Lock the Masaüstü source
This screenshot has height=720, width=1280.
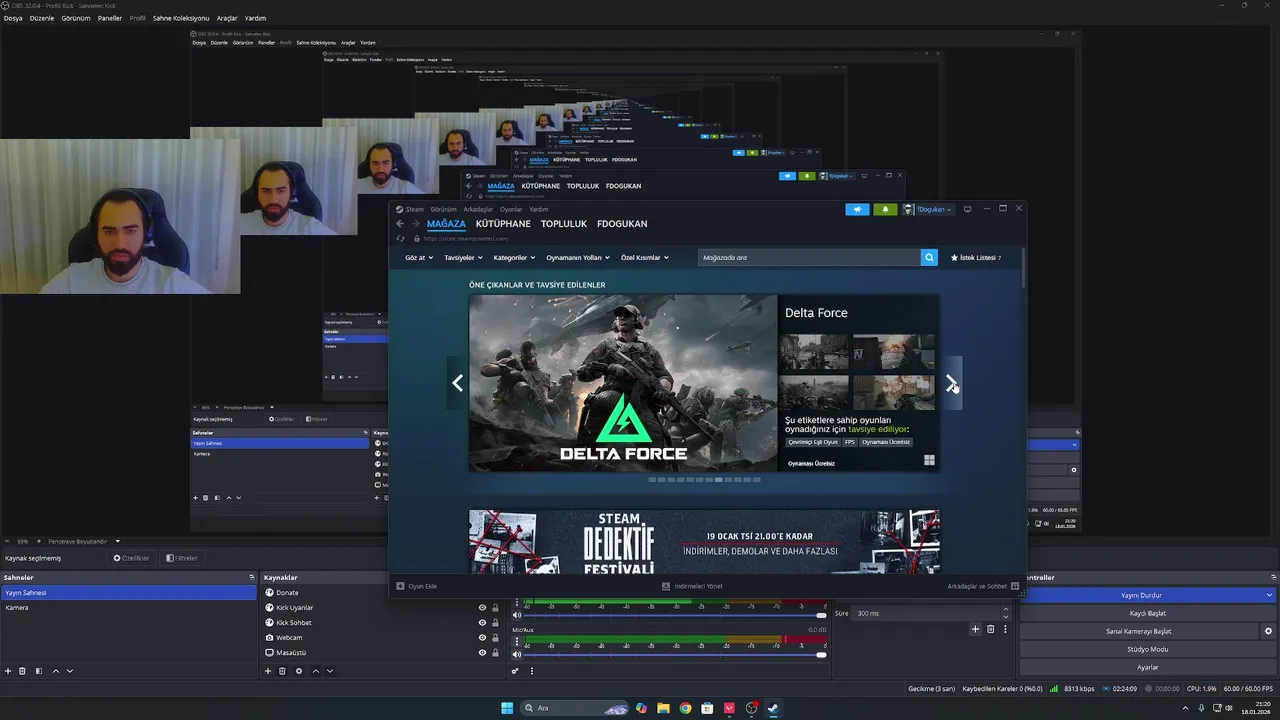[x=495, y=653]
